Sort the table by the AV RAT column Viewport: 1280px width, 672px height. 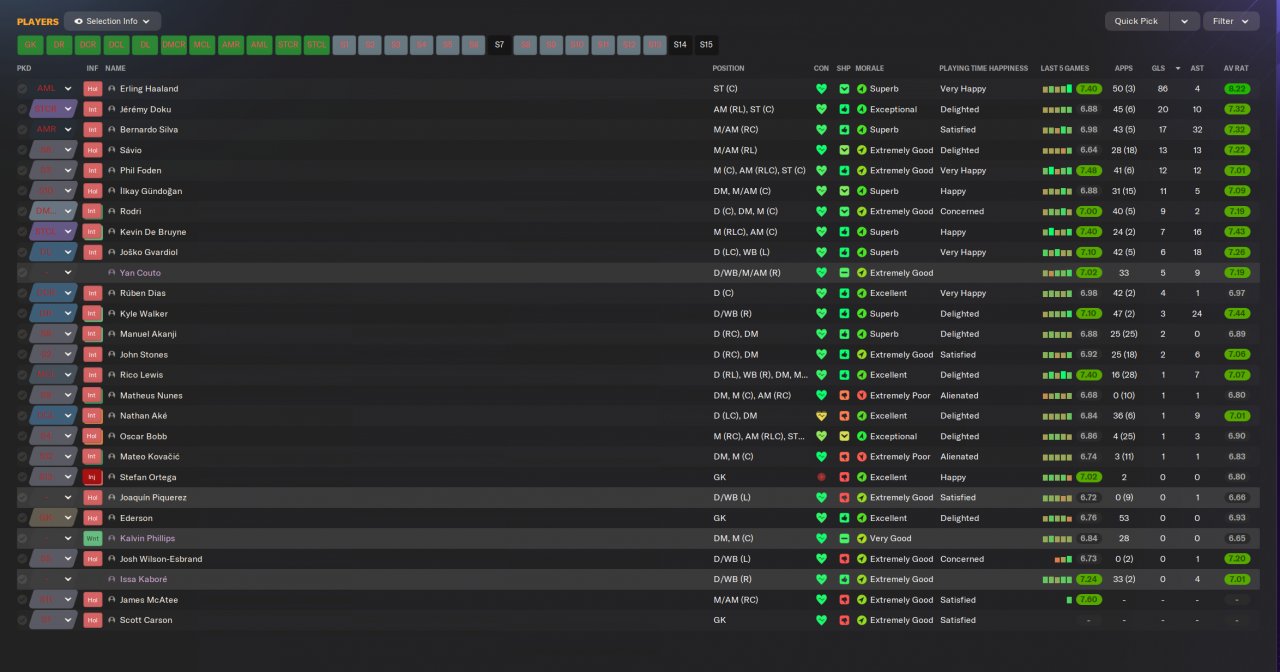click(1237, 69)
